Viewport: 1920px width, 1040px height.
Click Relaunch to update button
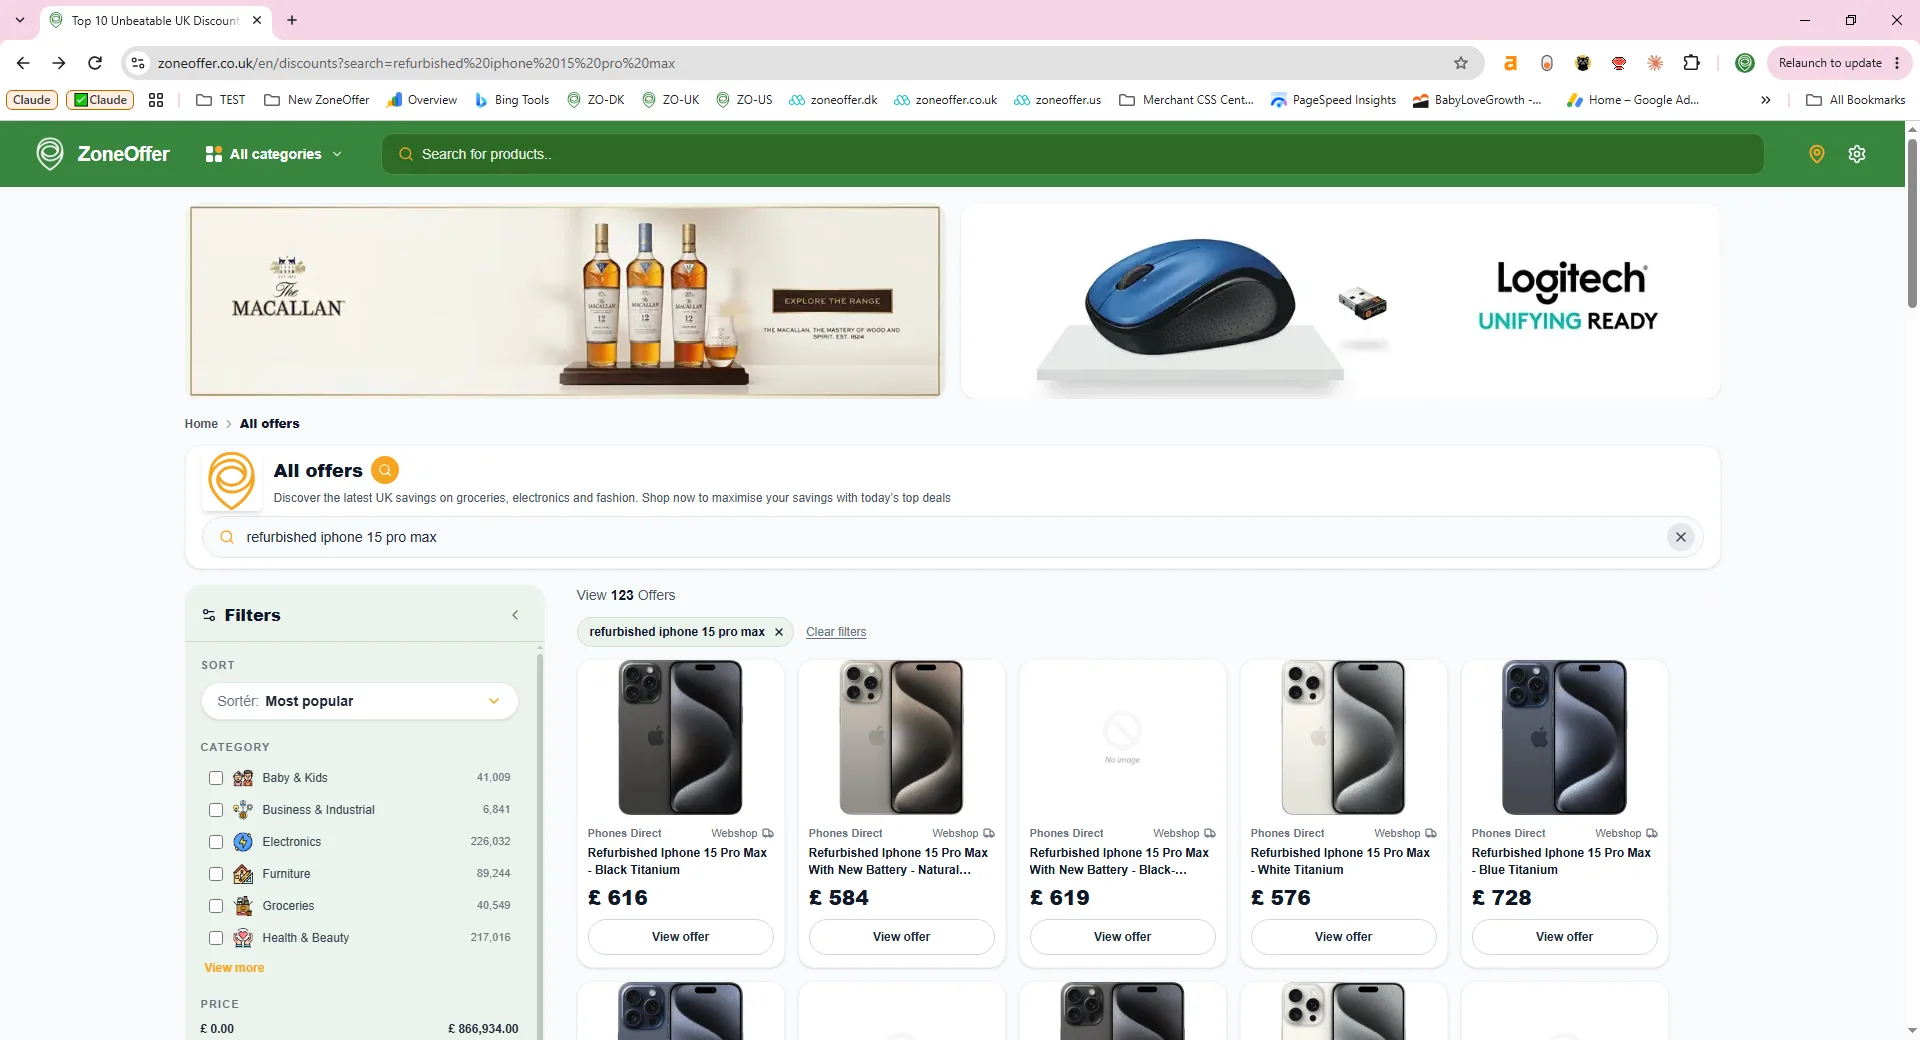tap(1830, 63)
